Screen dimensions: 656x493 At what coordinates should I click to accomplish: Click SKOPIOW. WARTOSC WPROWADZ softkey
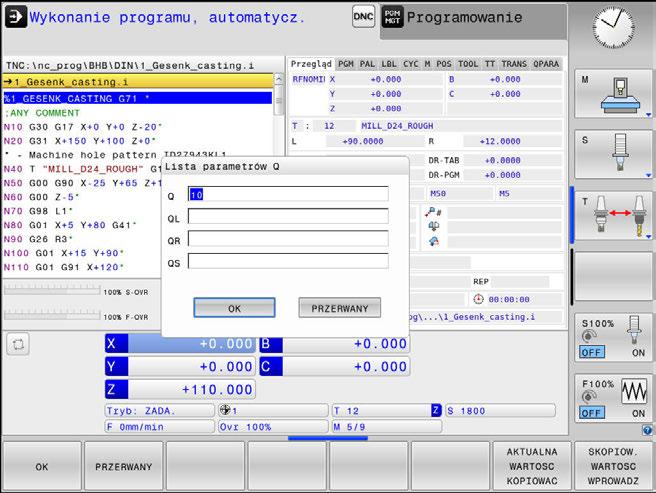613,466
